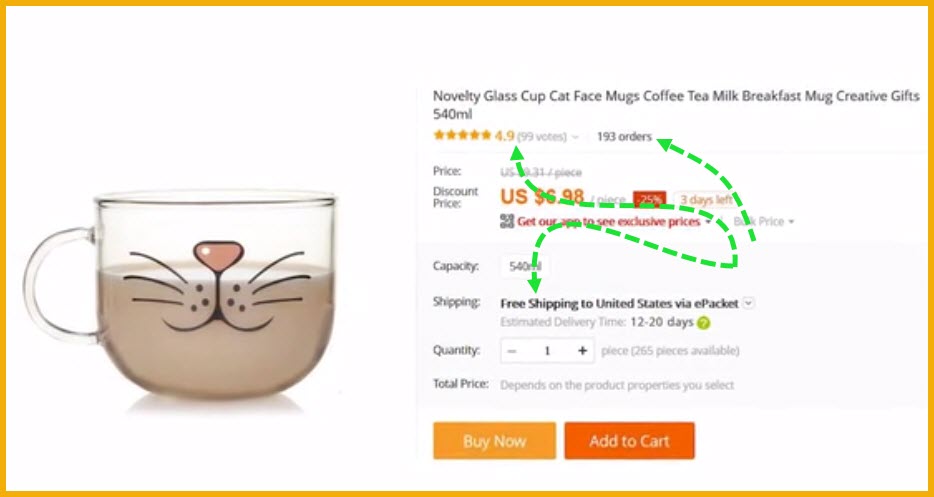Viewport: 934px width, 497px height.
Task: Open the Bulk Price dropdown
Action: click(764, 222)
